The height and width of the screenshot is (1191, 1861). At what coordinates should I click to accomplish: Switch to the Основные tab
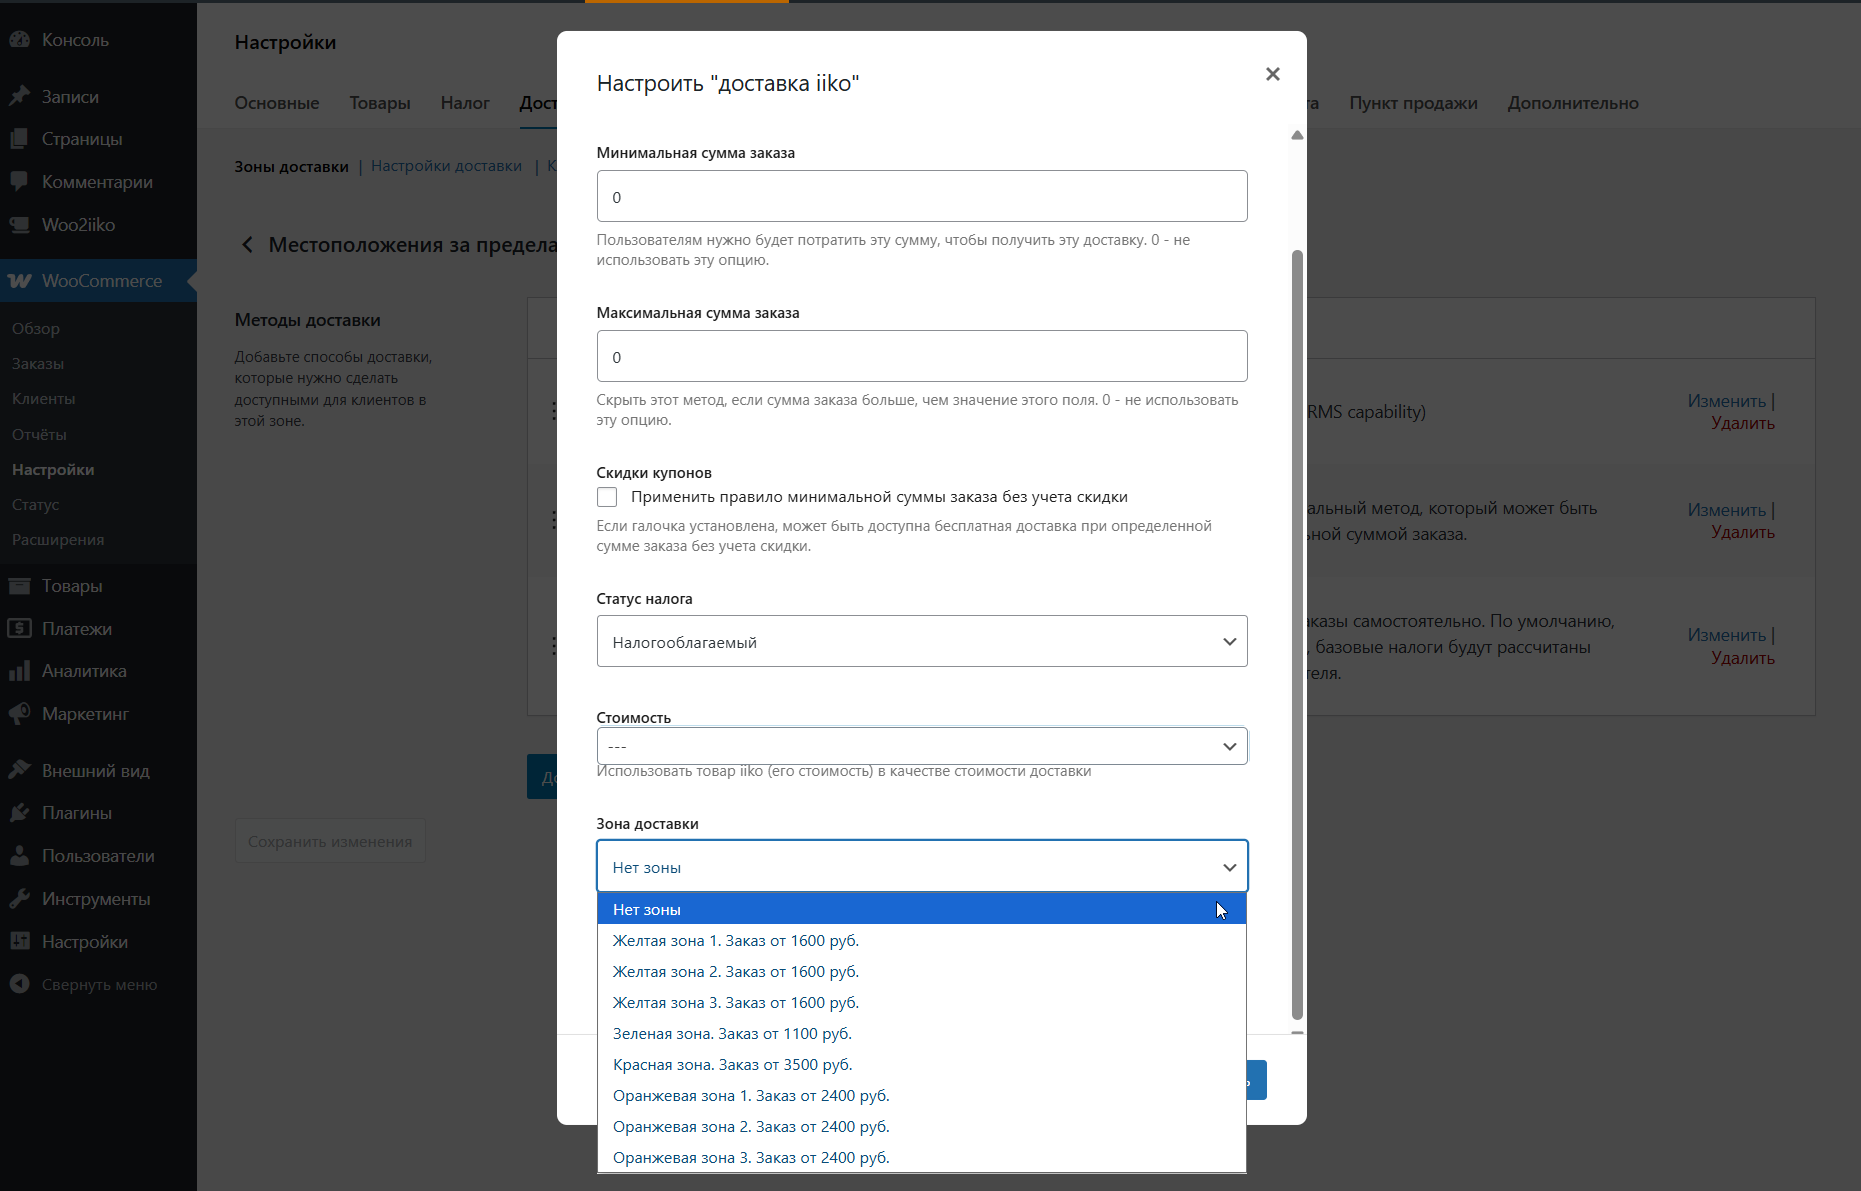(x=277, y=103)
